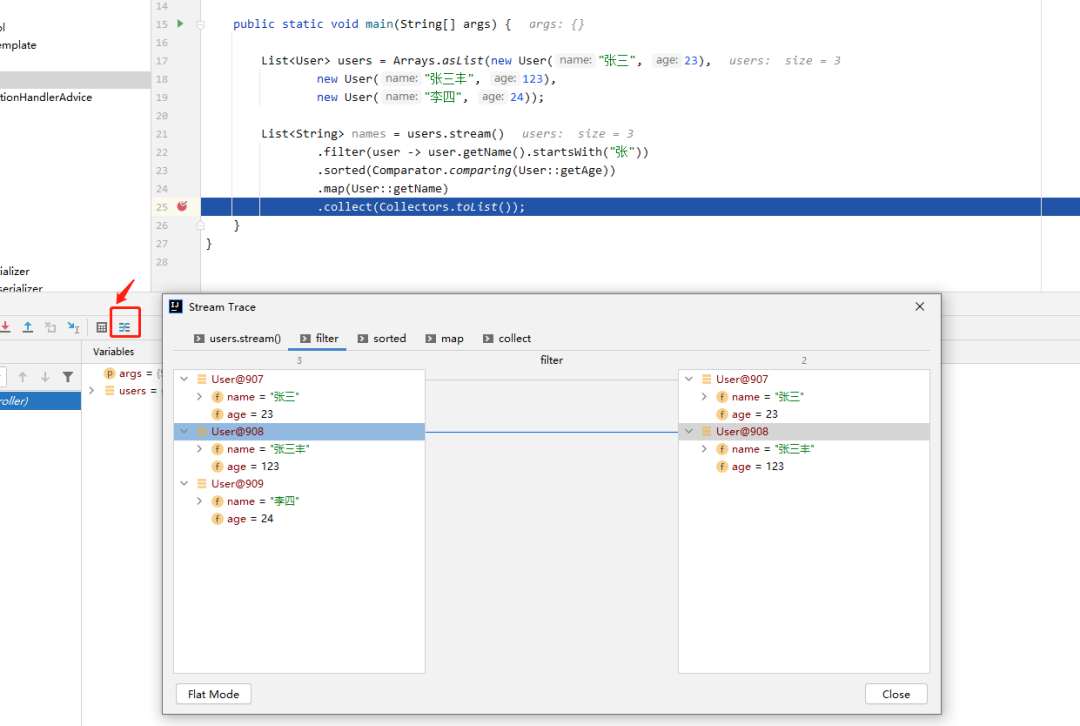
Task: Switch to the map tab in Stream Trace
Action: click(444, 338)
